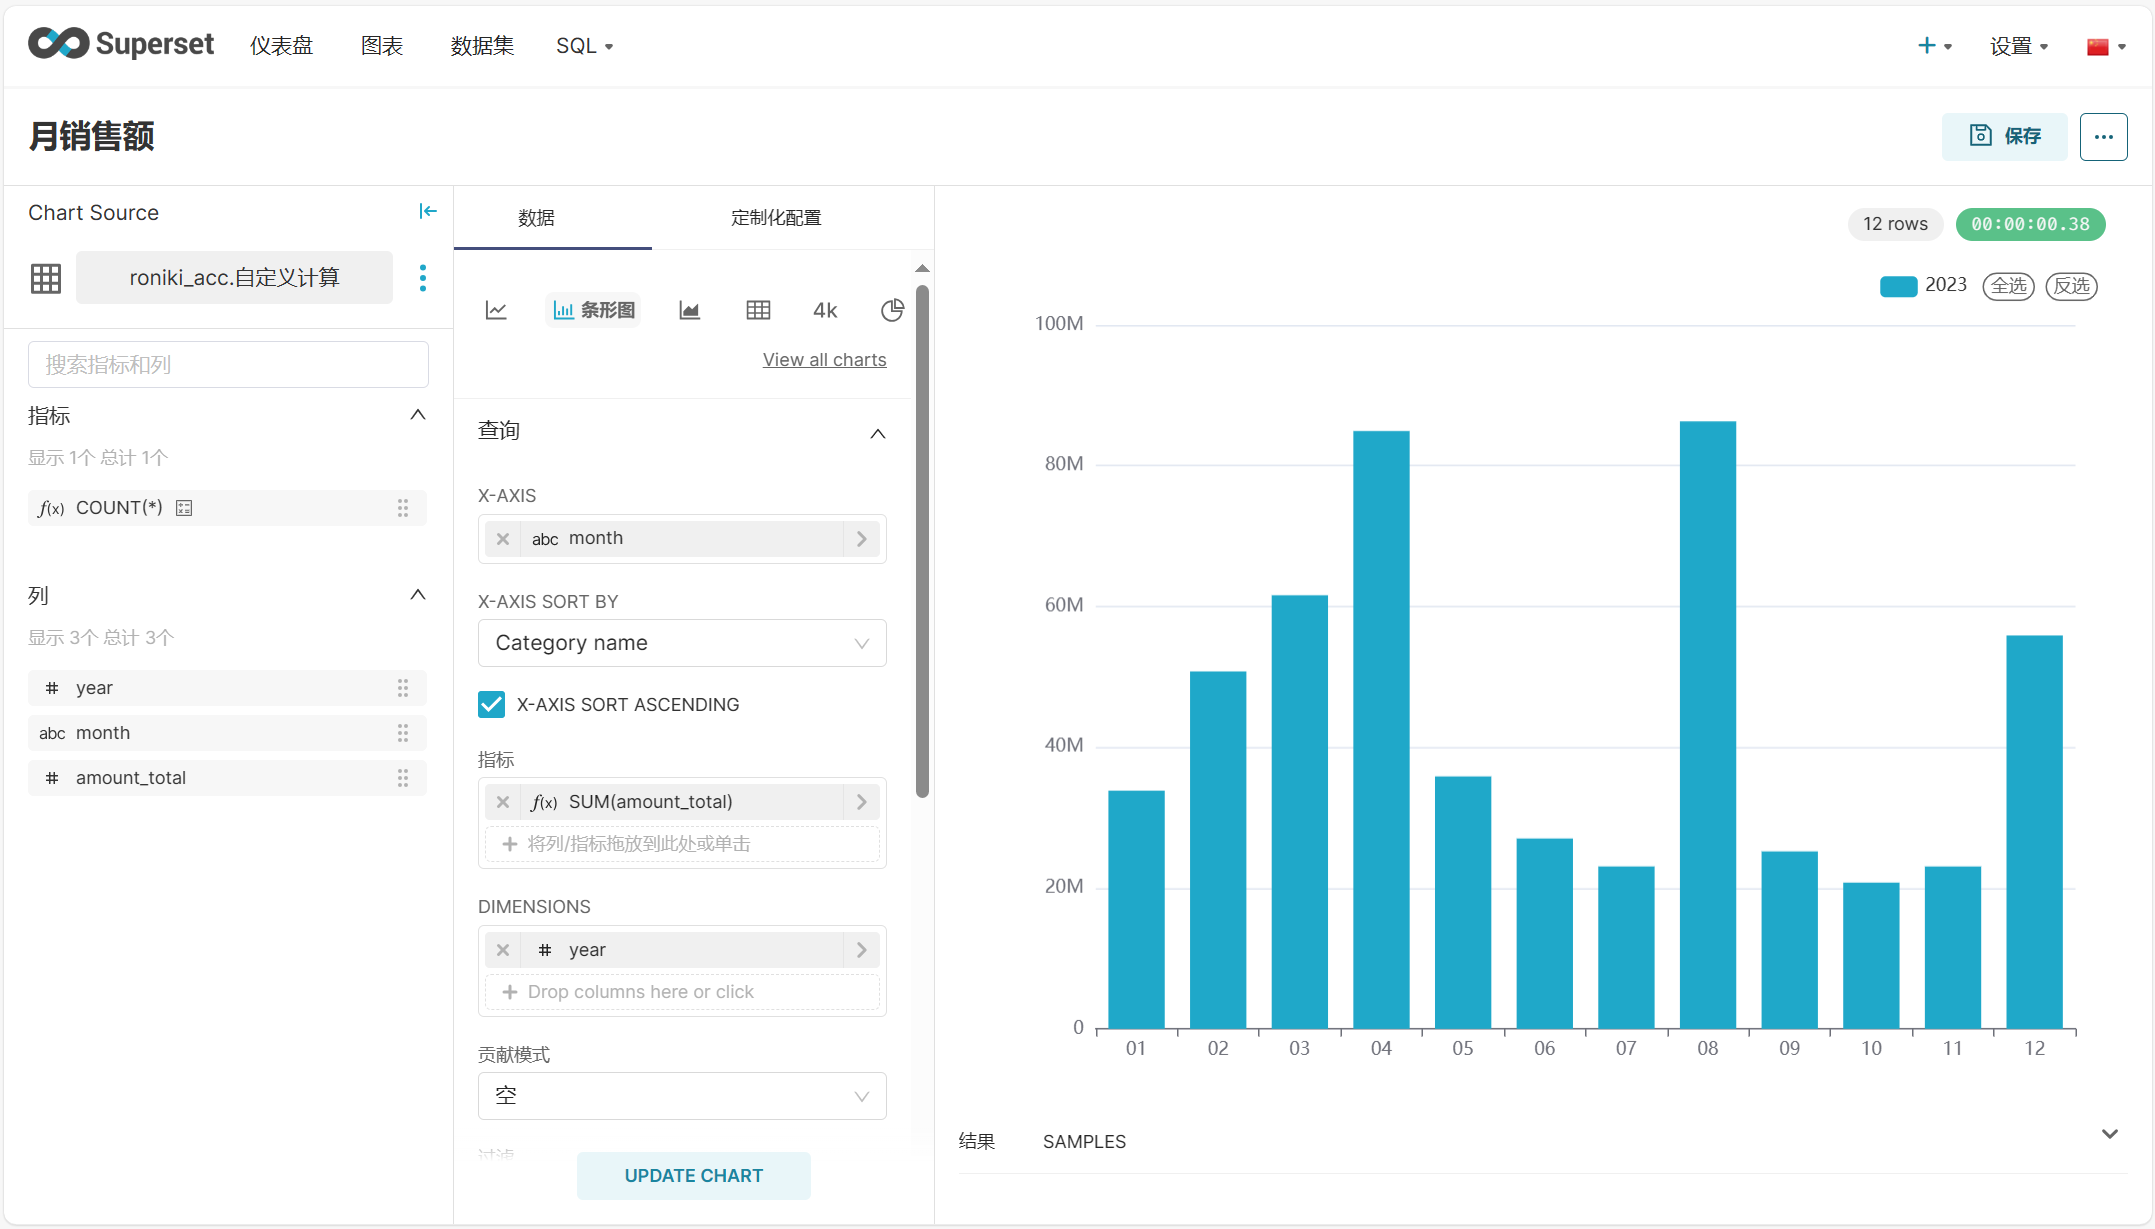Collapse the 查询 section
This screenshot has width=2155, height=1229.
877,433
